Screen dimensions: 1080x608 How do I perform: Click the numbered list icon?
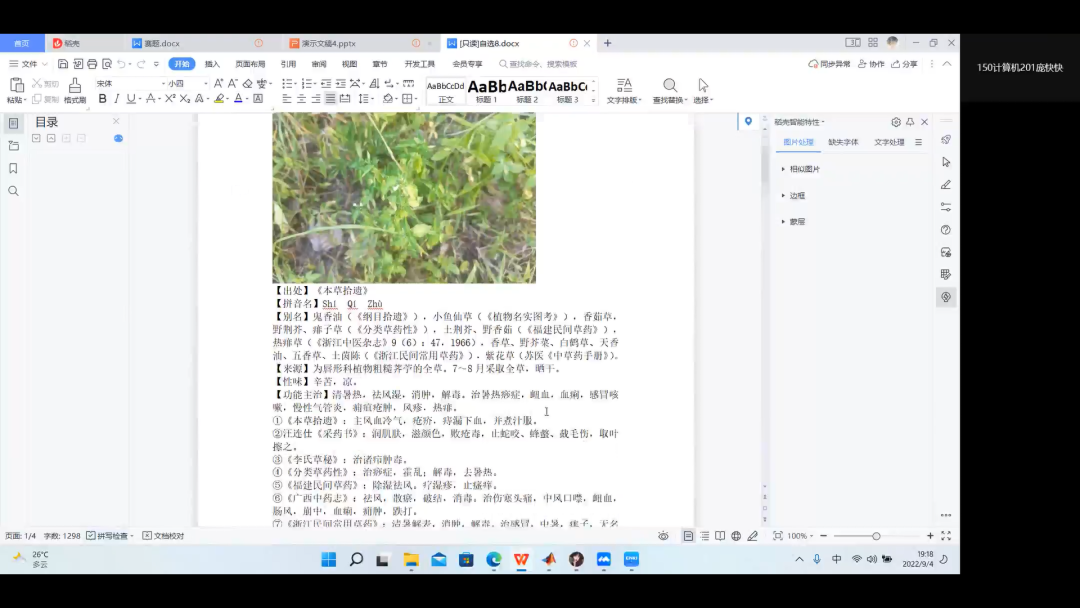coord(307,83)
